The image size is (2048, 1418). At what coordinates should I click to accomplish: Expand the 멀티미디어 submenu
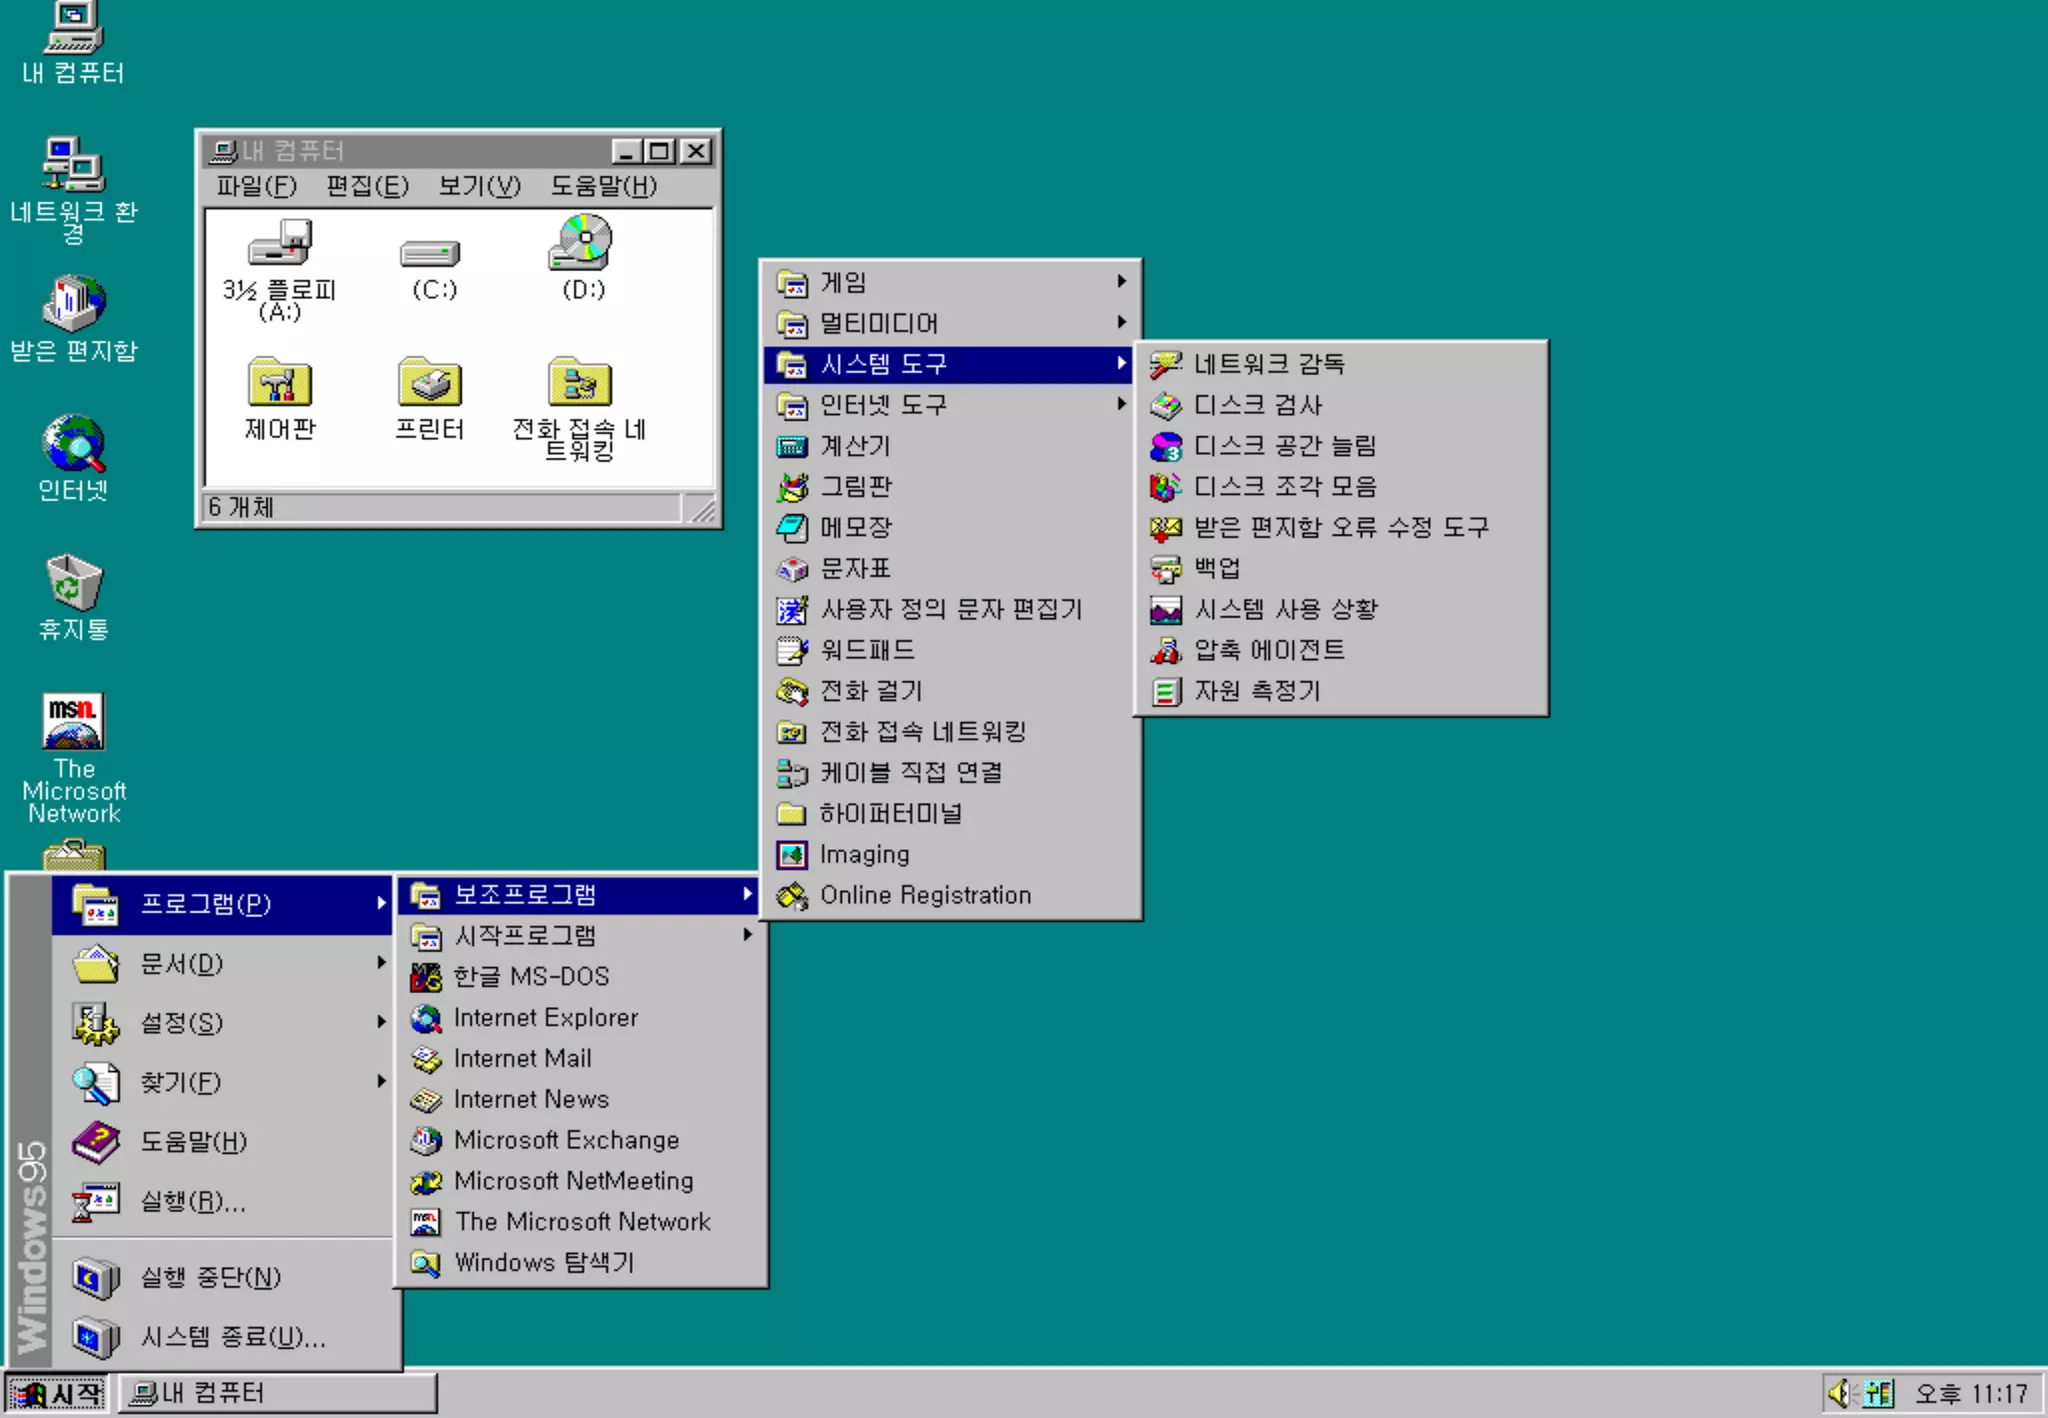[x=950, y=323]
